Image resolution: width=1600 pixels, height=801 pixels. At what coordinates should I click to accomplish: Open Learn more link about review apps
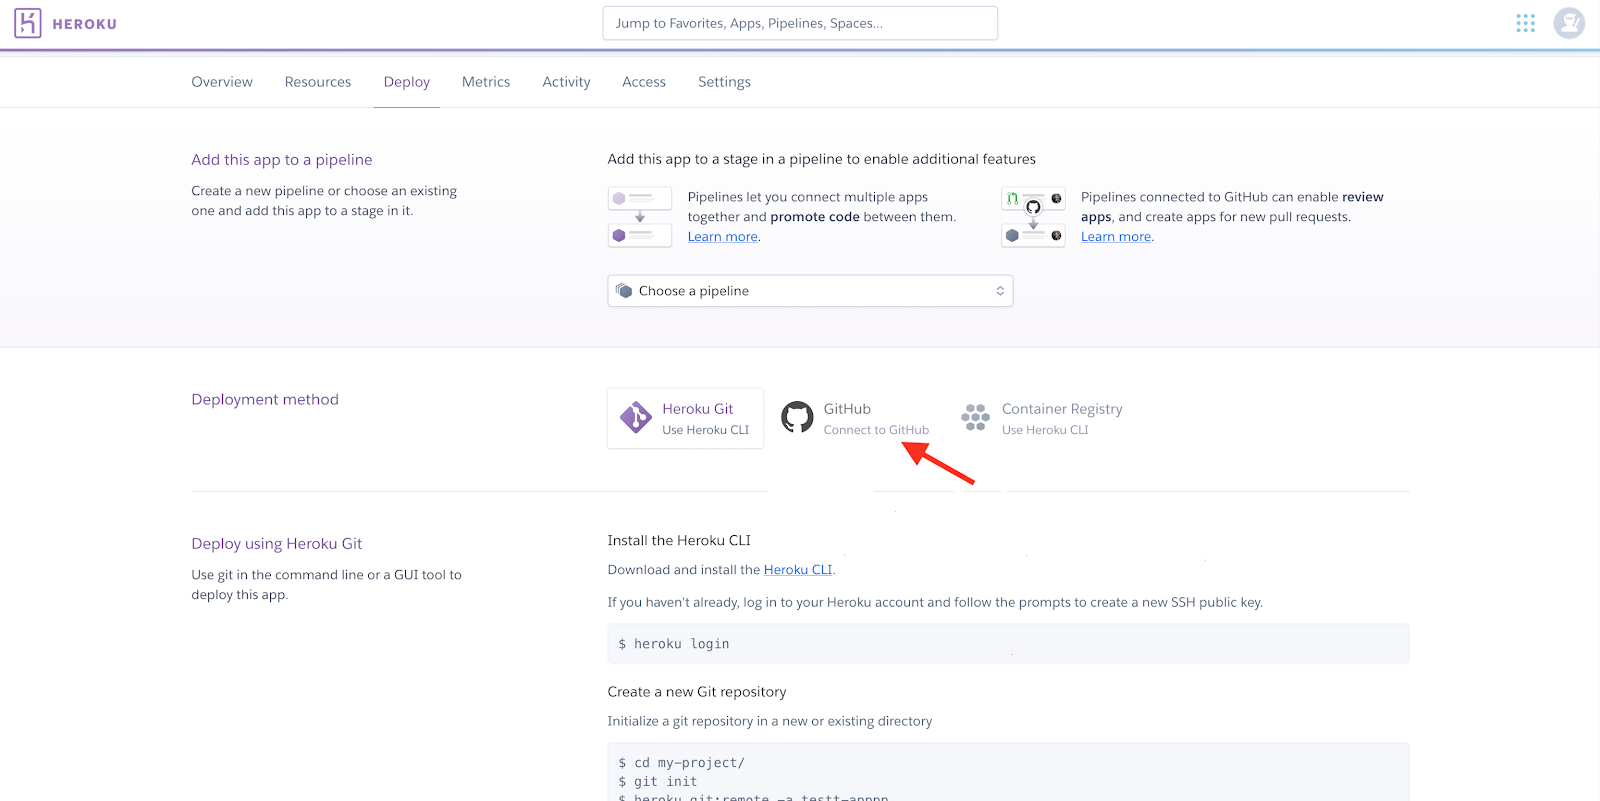[1116, 237]
